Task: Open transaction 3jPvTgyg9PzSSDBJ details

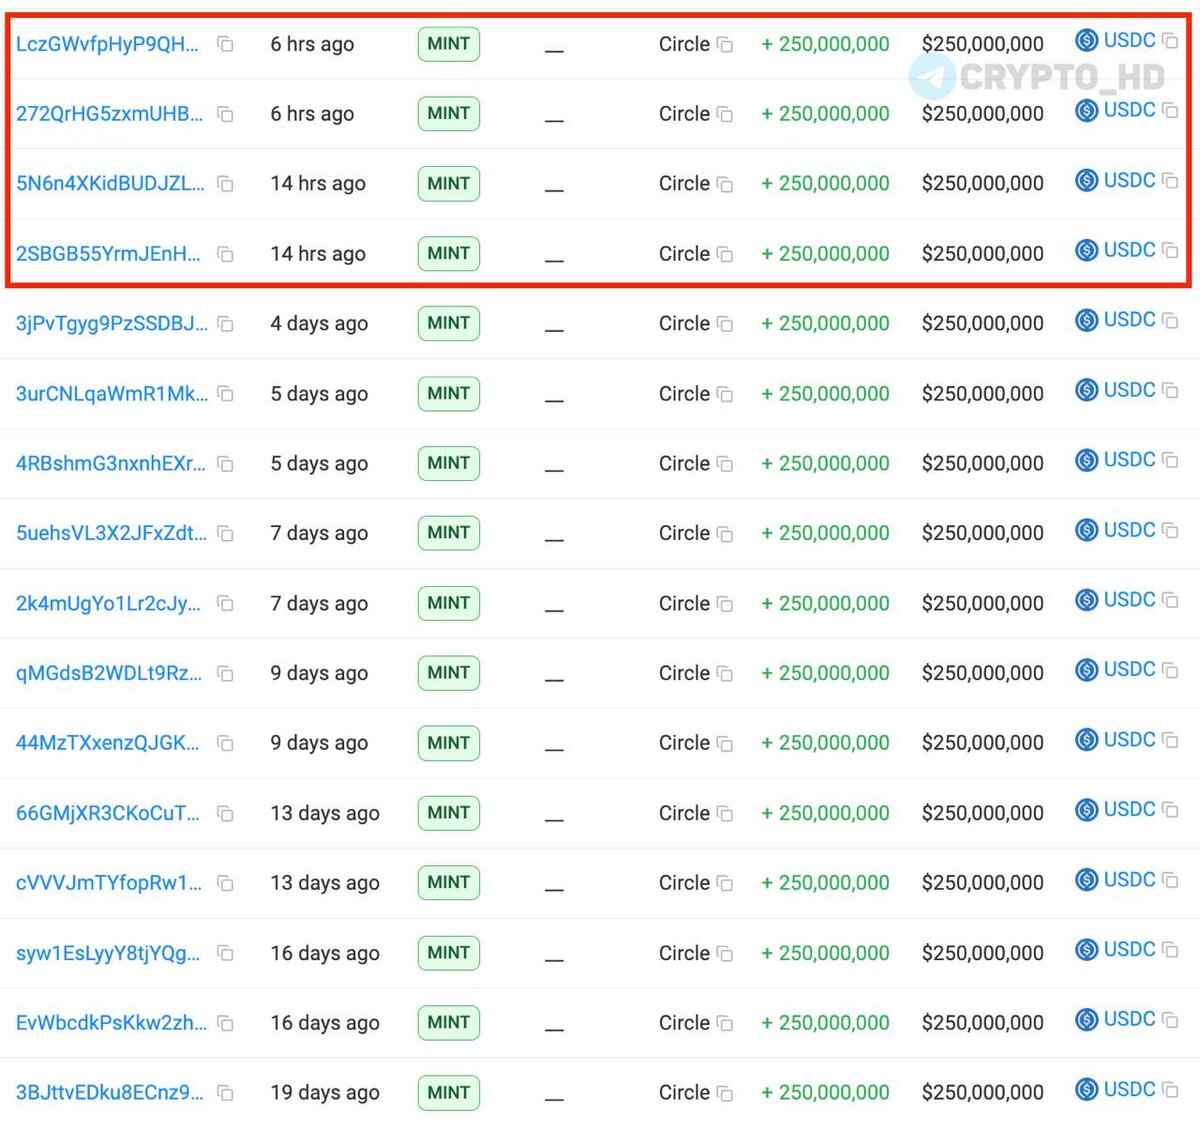Action: (x=112, y=324)
